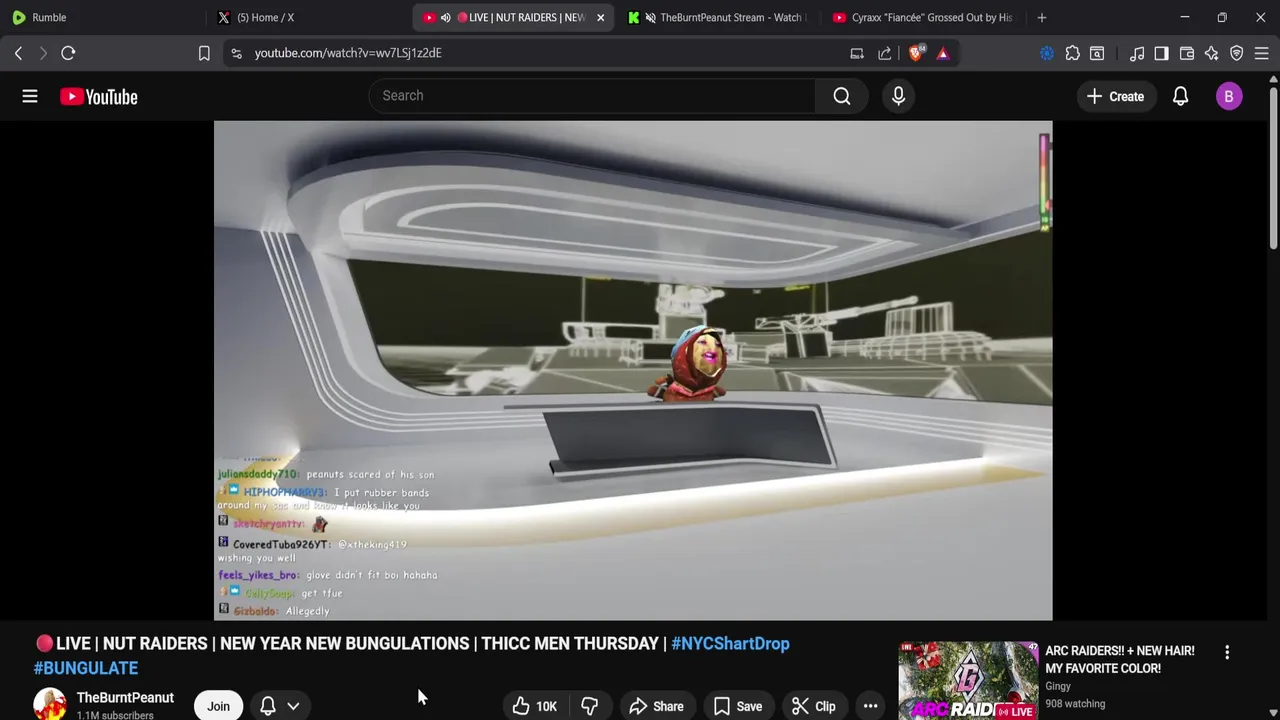
Task: Start voice search with microphone icon
Action: (x=898, y=96)
